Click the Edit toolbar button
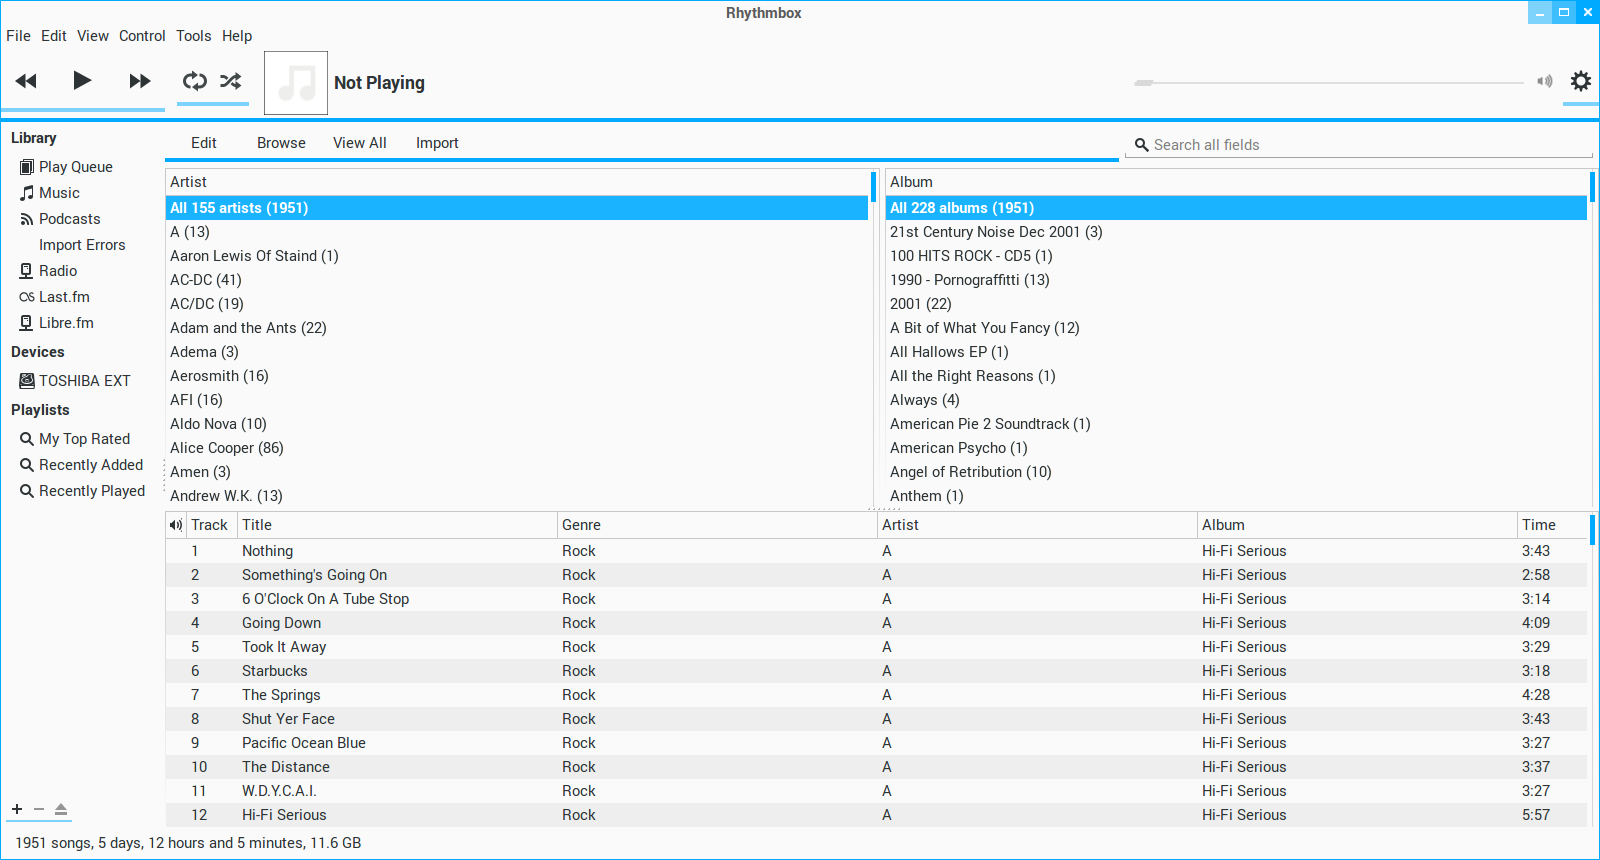Viewport: 1600px width, 860px height. (x=204, y=143)
